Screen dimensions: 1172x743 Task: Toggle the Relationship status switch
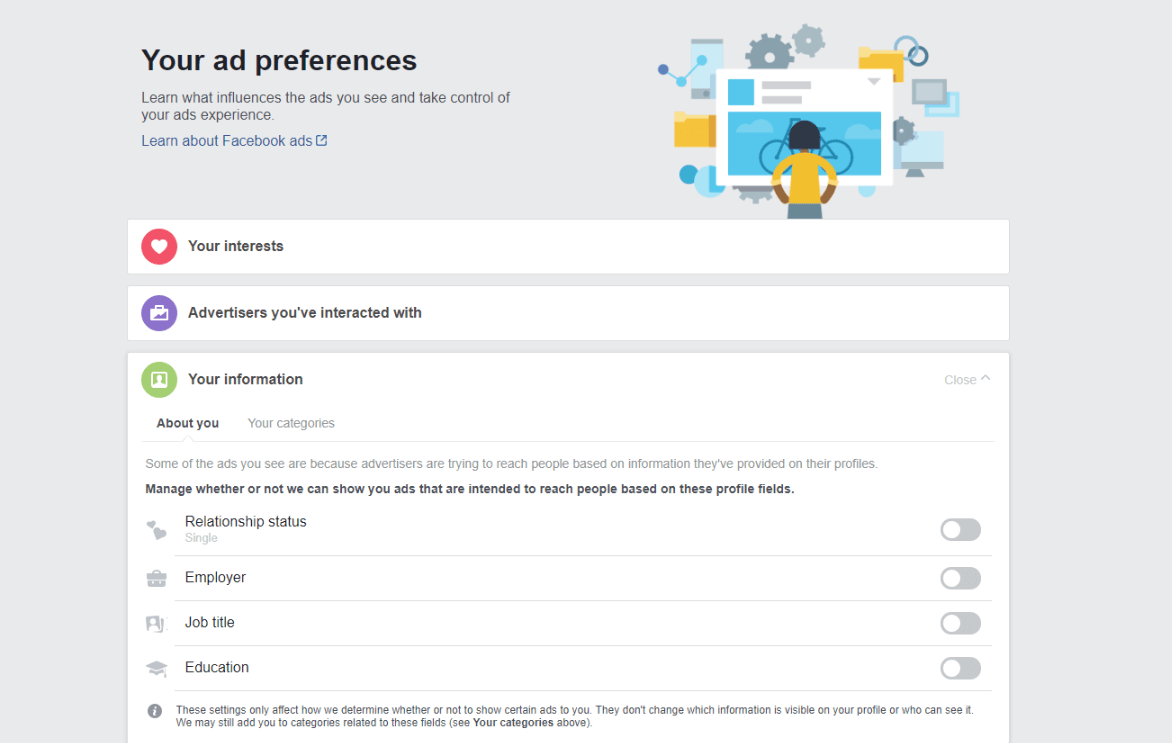click(x=960, y=530)
